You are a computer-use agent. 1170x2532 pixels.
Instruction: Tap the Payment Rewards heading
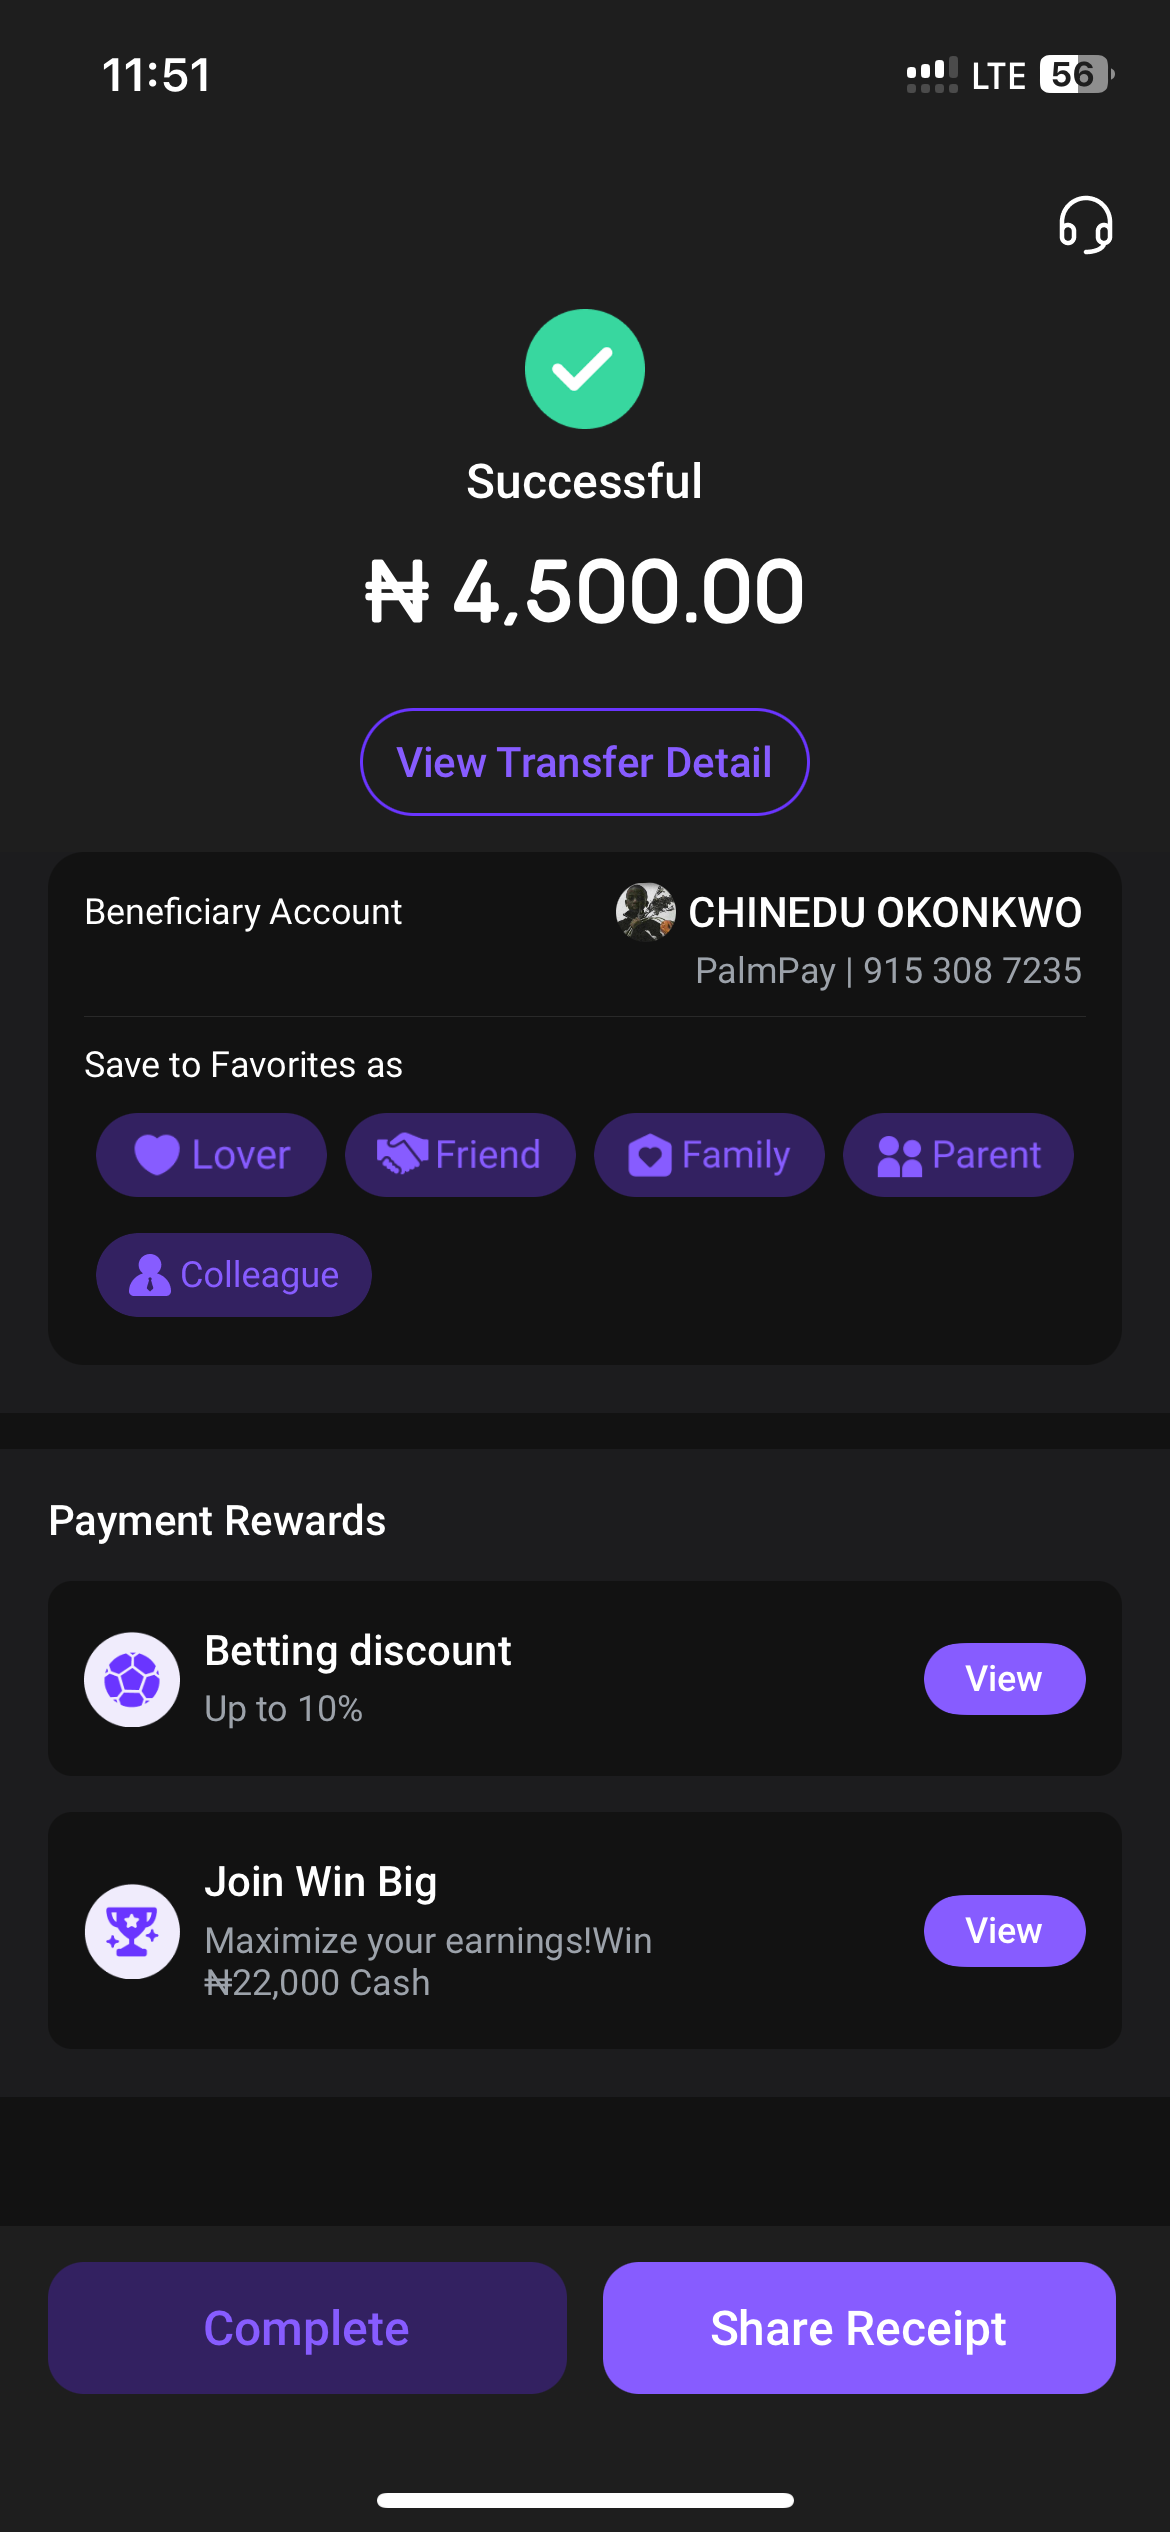click(217, 1521)
